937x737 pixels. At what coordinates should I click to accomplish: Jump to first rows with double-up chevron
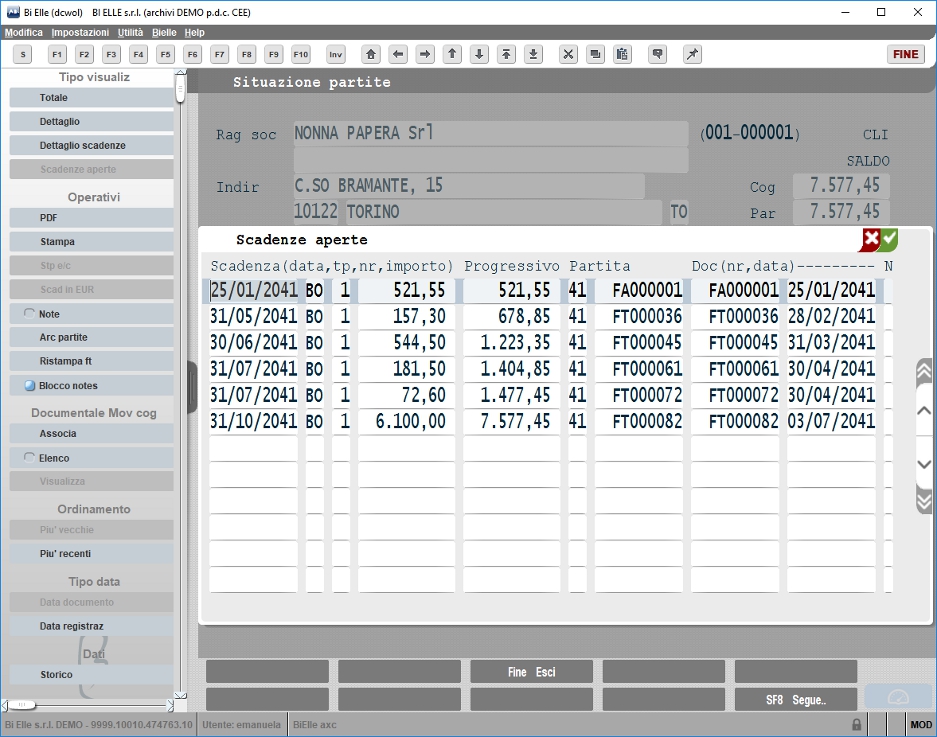click(x=924, y=371)
